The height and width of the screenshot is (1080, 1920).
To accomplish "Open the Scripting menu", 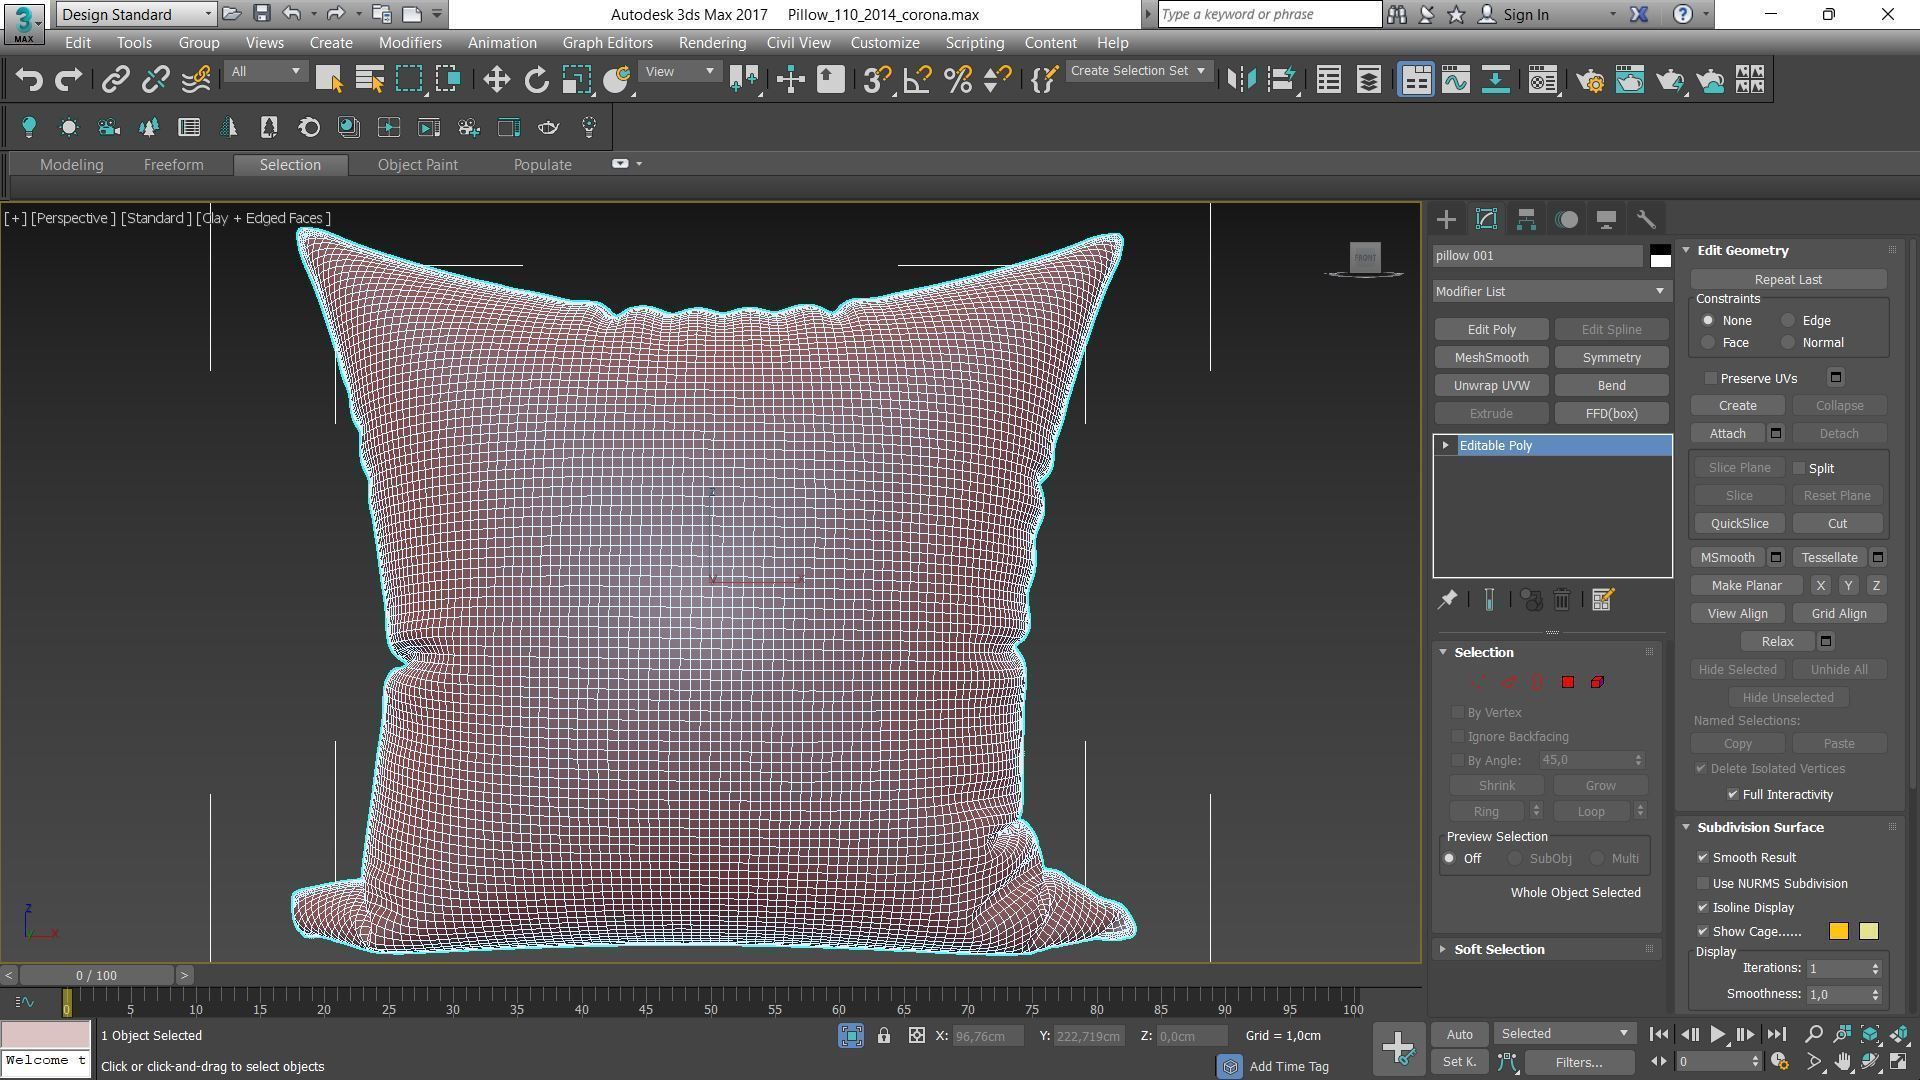I will [x=974, y=43].
